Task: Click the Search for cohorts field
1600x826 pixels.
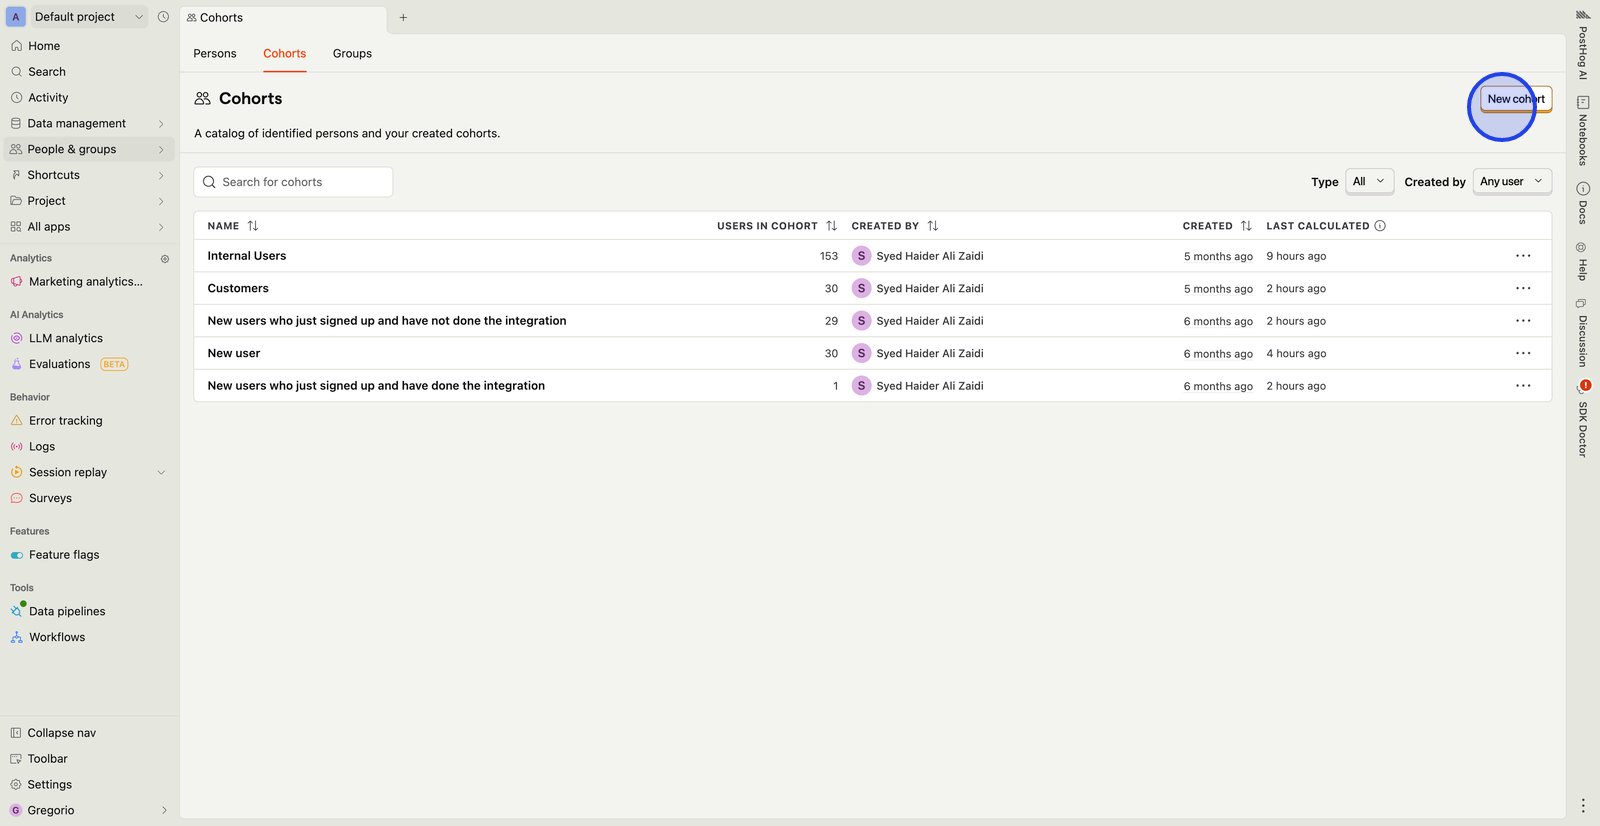Action: [293, 182]
